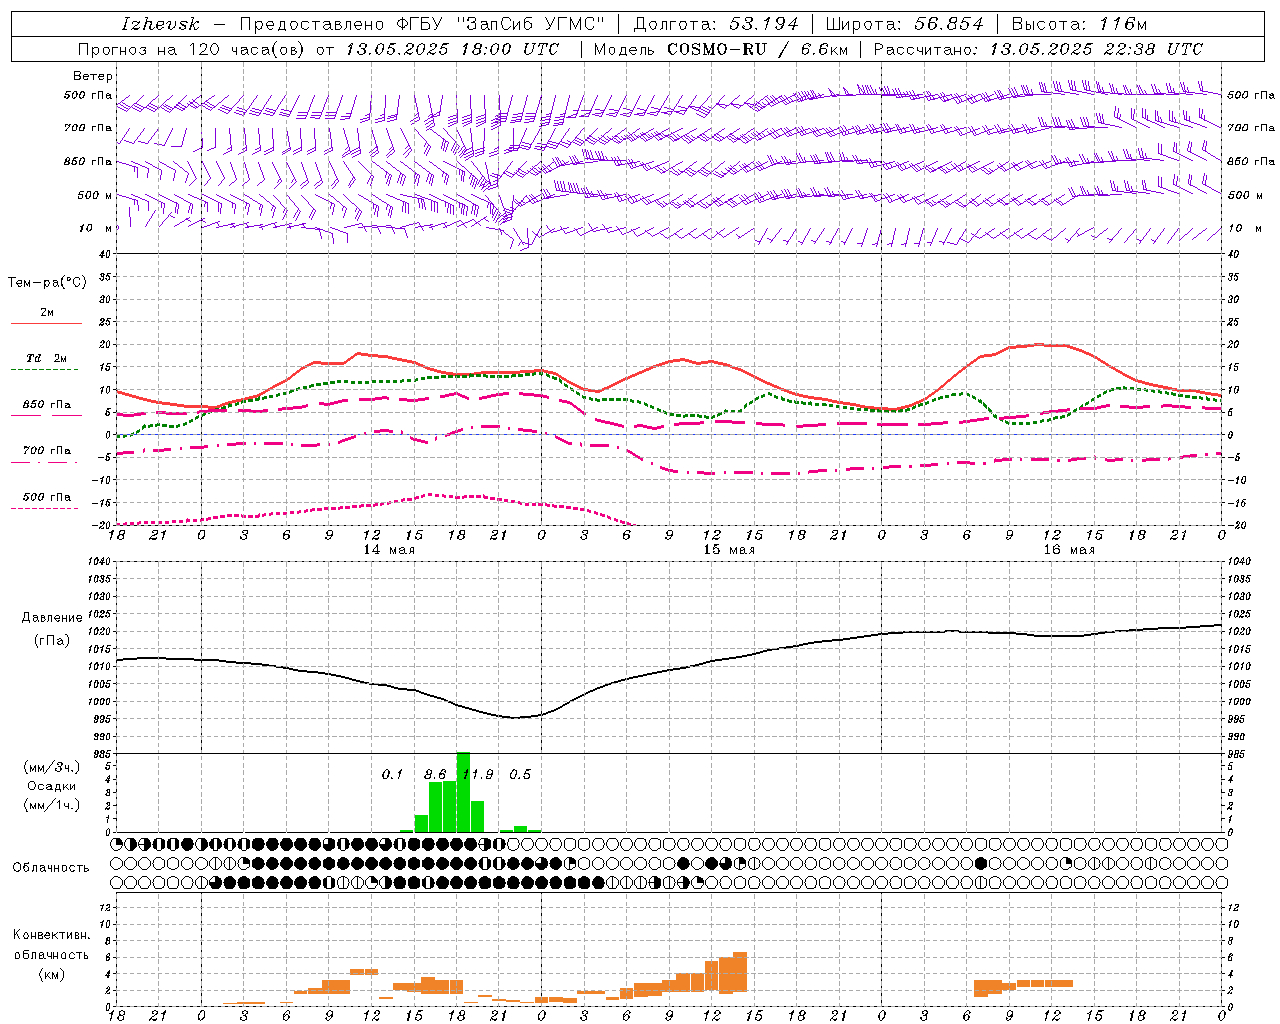The image size is (1280, 1024).
Task: Click the Модель COSMO-RU / 6.6км text
Action: pos(720,49)
